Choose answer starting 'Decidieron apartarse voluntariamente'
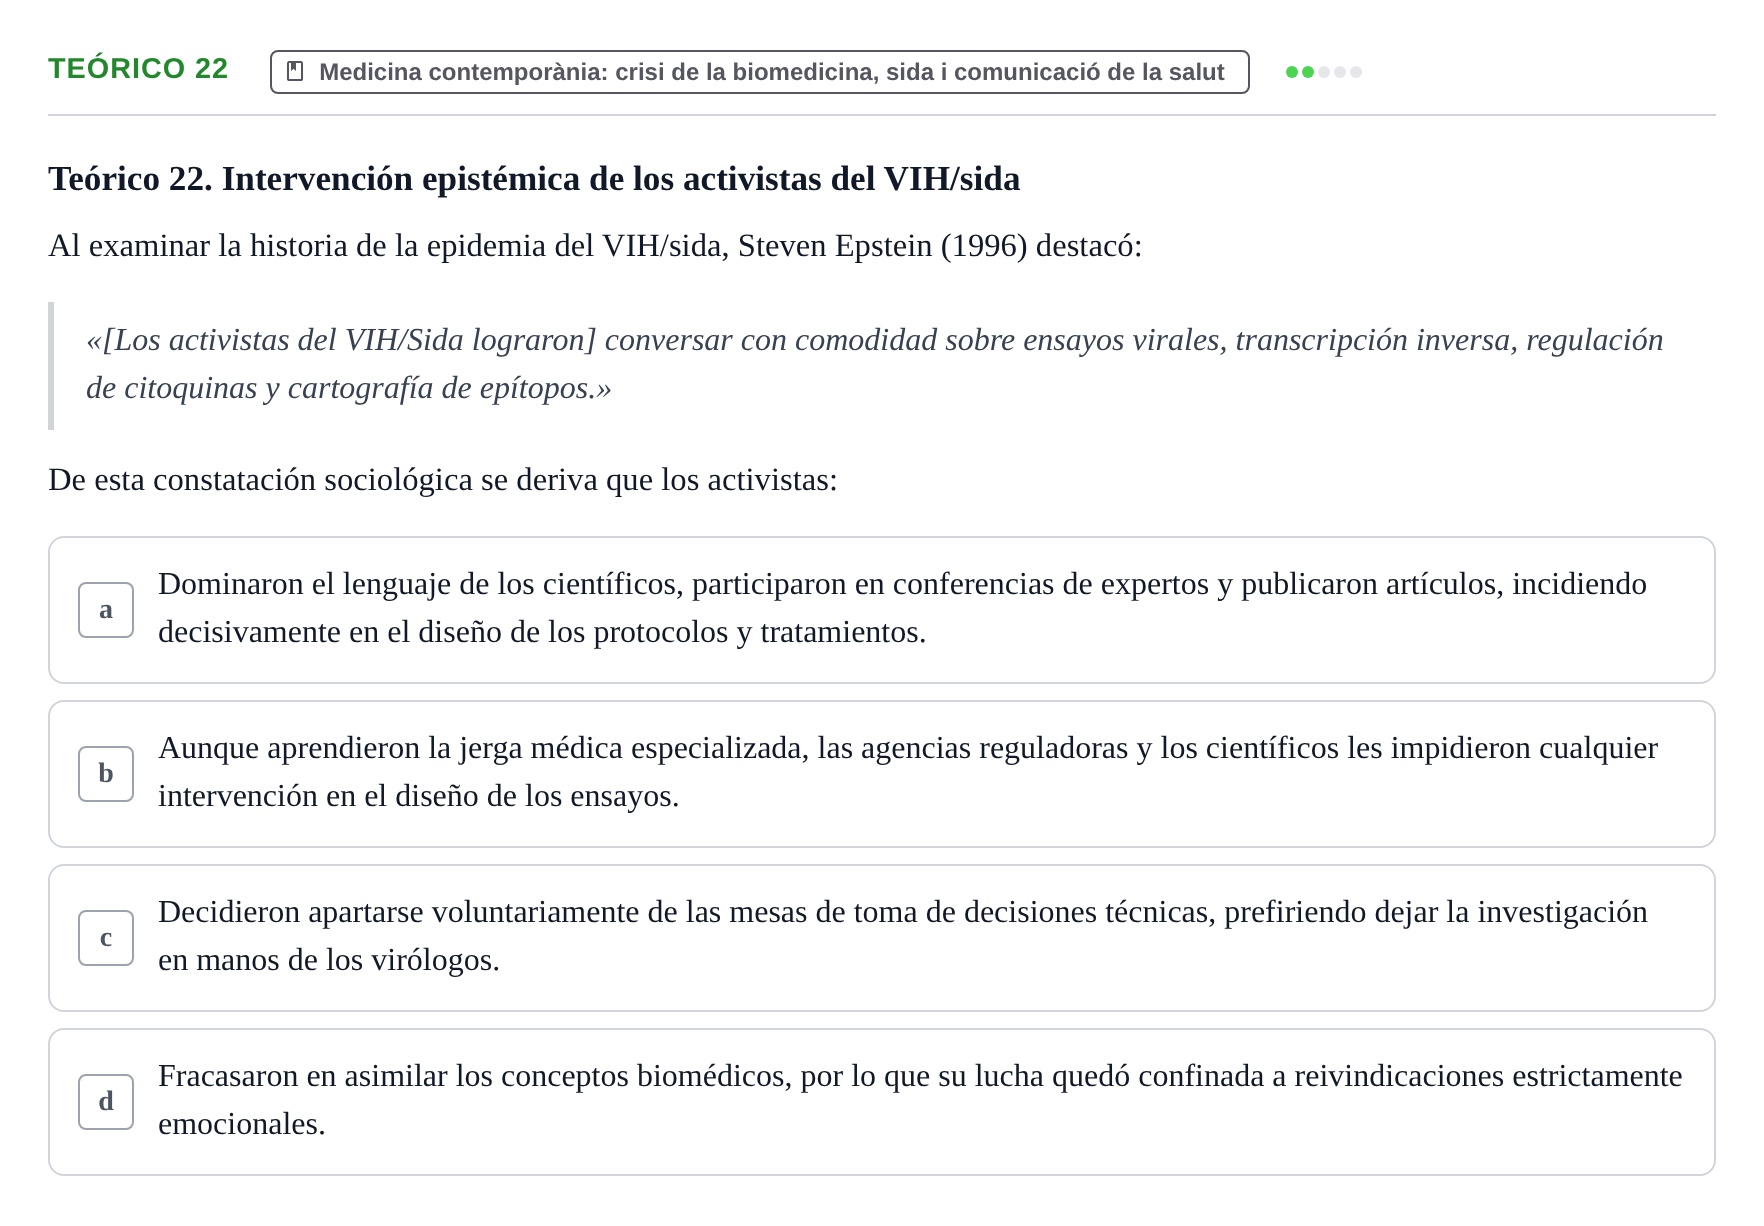The image size is (1764, 1226). click(x=882, y=938)
